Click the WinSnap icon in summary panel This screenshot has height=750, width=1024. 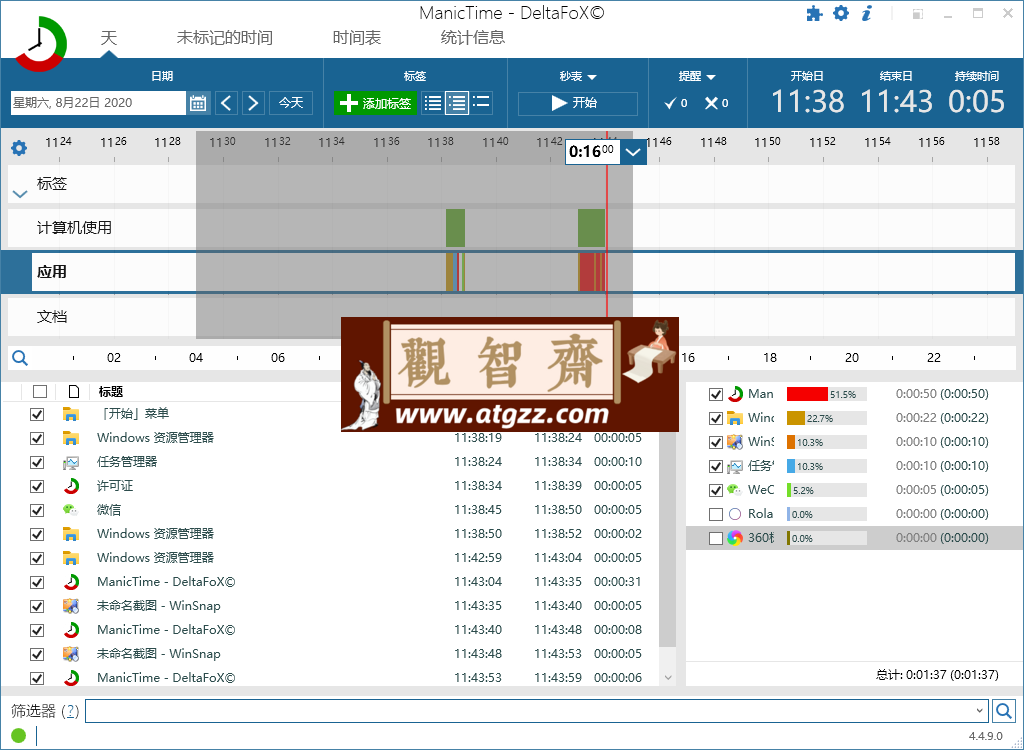coord(735,442)
